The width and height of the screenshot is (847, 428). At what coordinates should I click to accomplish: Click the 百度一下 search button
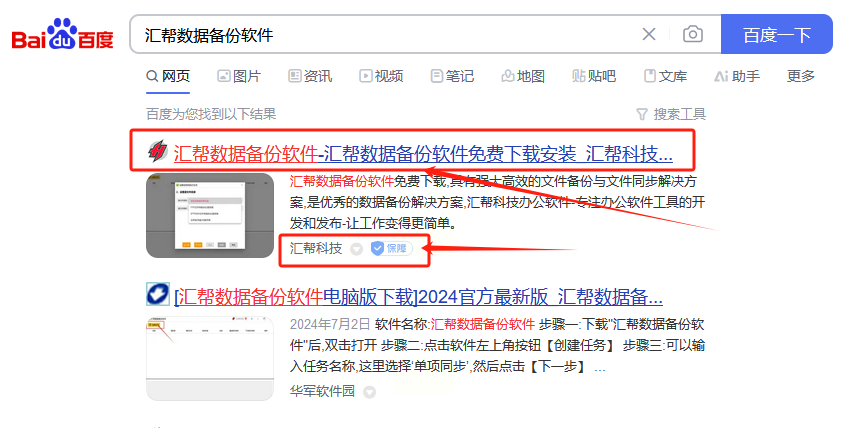pos(777,35)
